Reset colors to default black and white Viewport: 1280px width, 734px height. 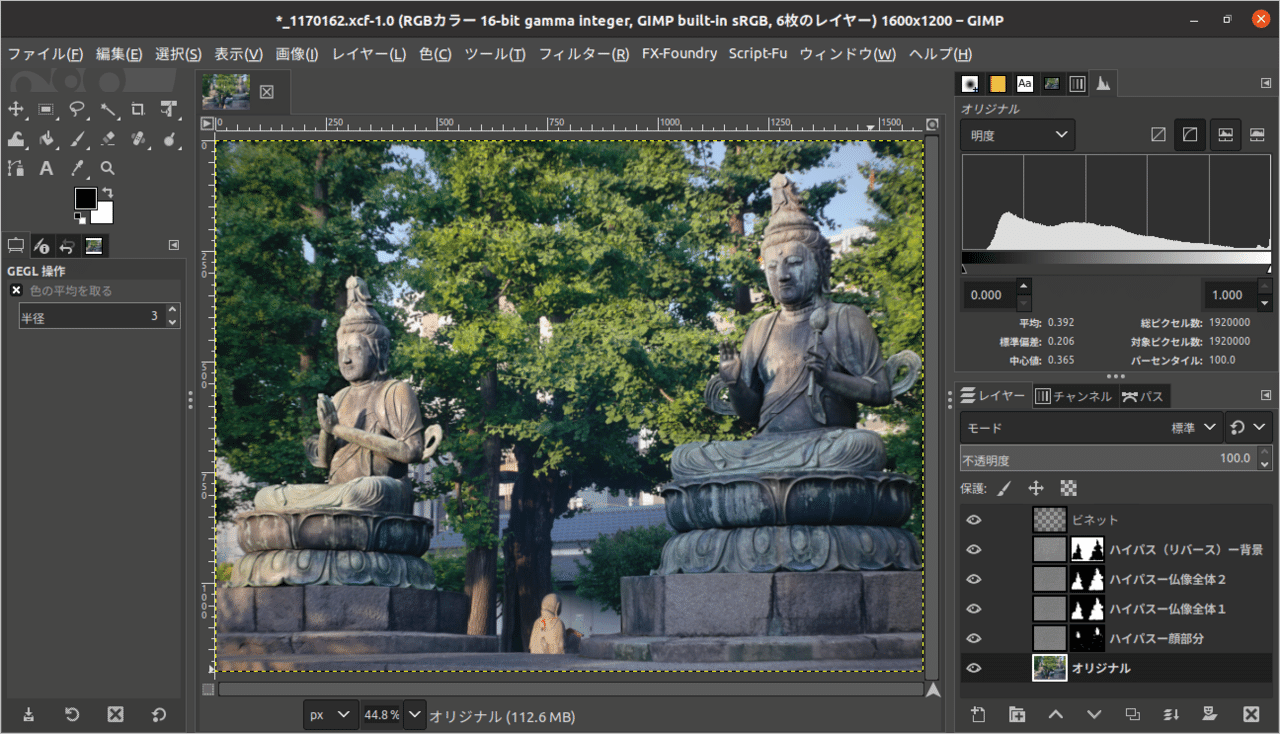tap(80, 217)
